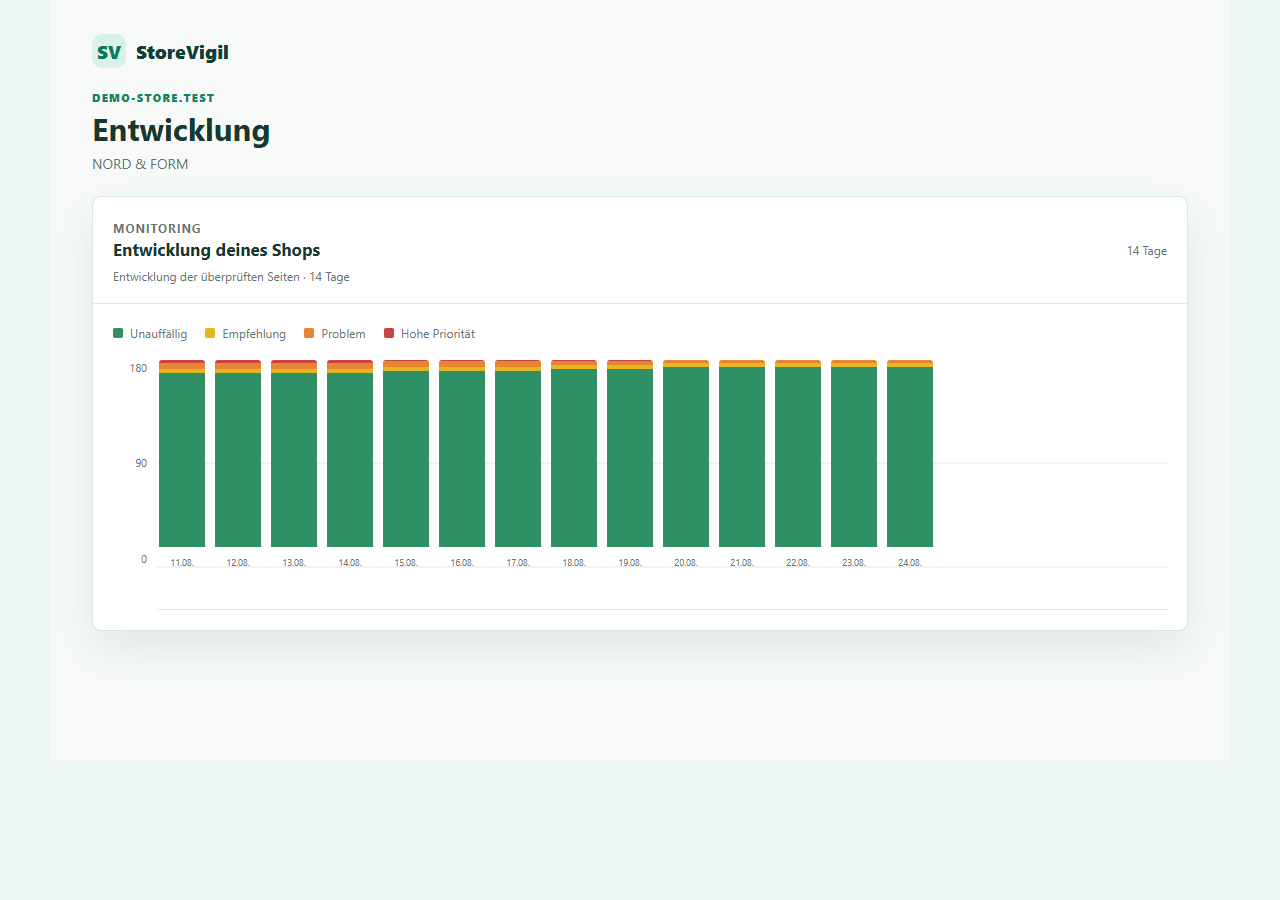Screen dimensions: 1280x900
Task: Click the NORD & FORM subtitle
Action: (140, 164)
